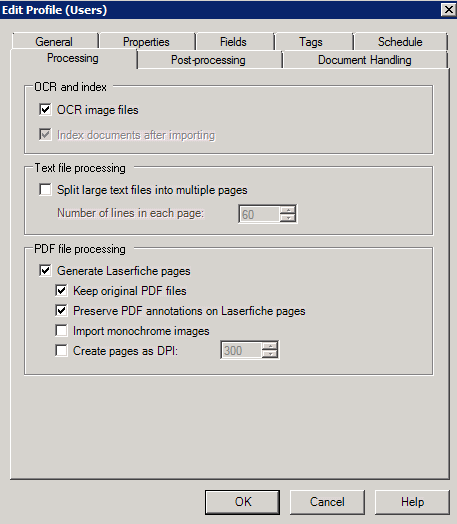Select the Fields tab
Viewport: 457px width, 524px height.
[233, 42]
